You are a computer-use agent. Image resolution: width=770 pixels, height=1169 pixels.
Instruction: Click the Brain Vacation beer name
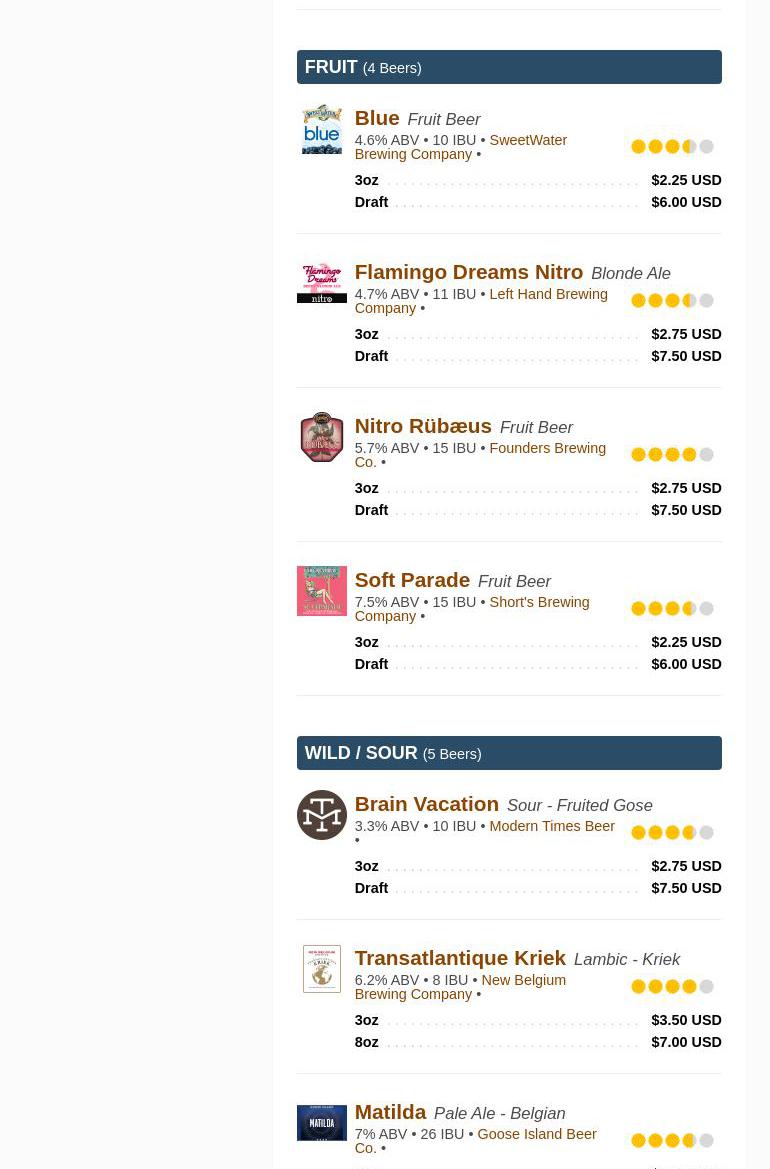pyautogui.click(x=426, y=804)
